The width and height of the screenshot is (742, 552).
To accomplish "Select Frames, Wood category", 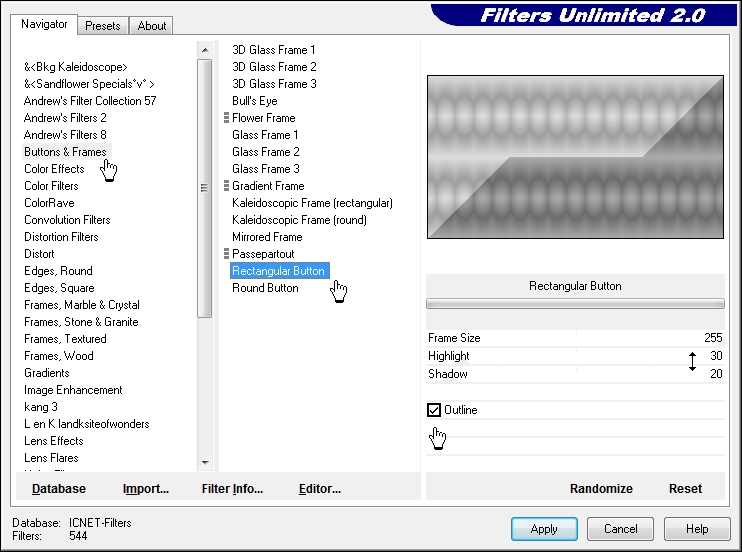I will click(59, 356).
